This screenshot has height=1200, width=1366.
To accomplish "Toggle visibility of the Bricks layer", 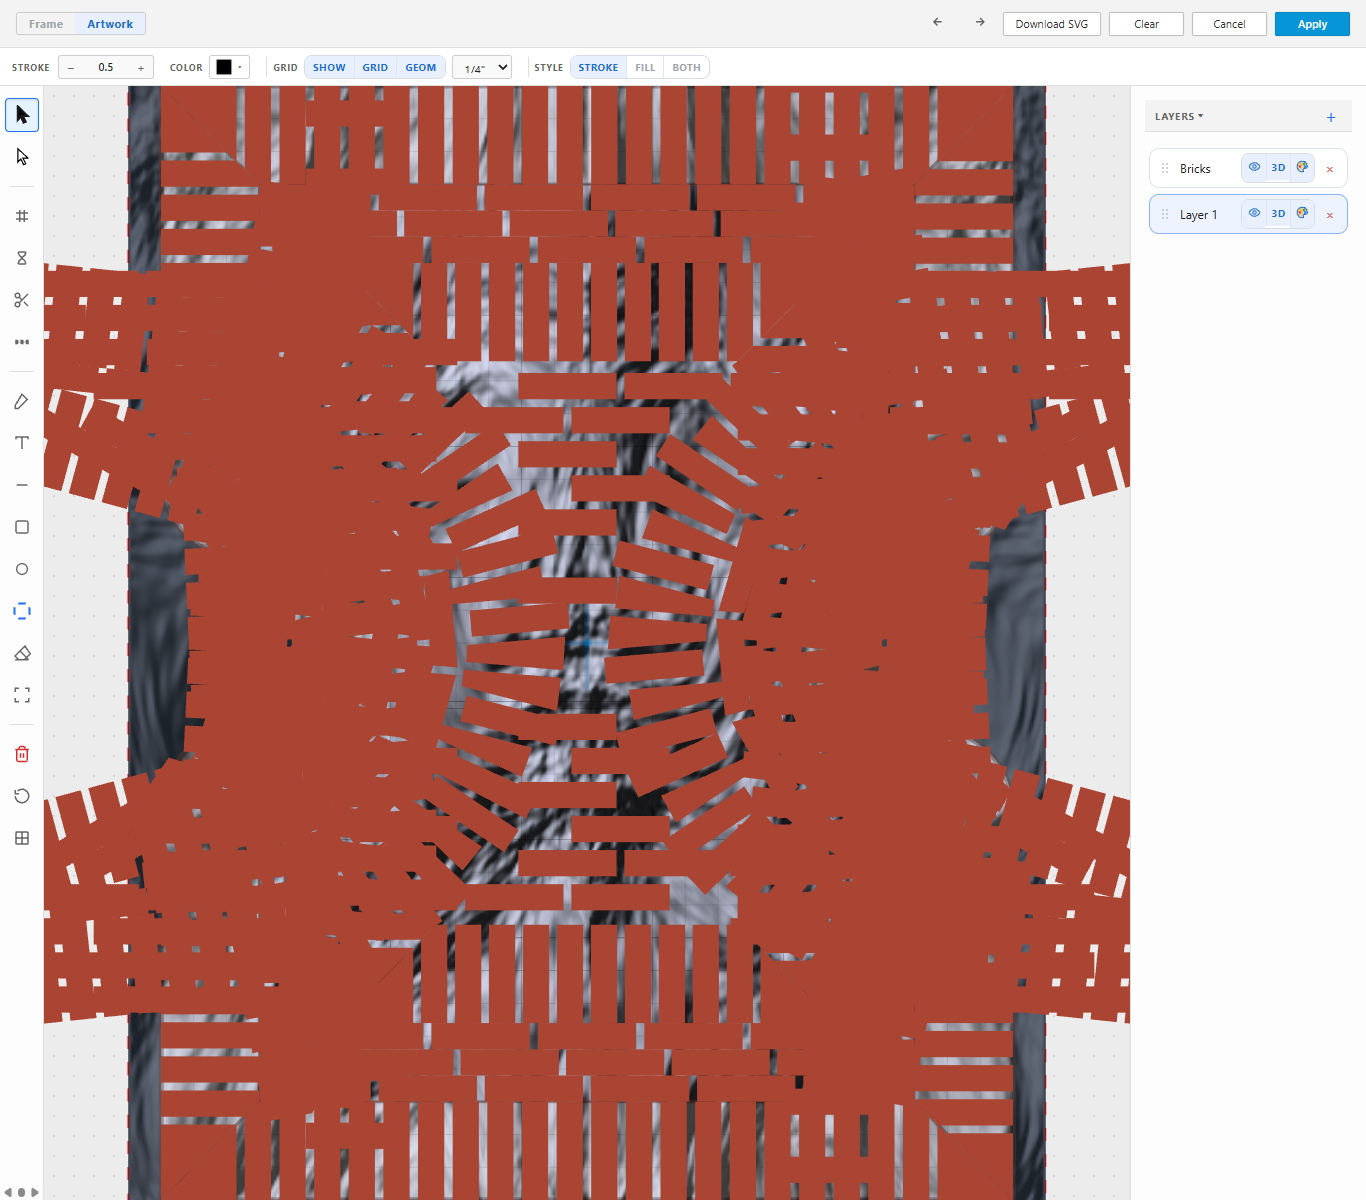I will tap(1254, 167).
